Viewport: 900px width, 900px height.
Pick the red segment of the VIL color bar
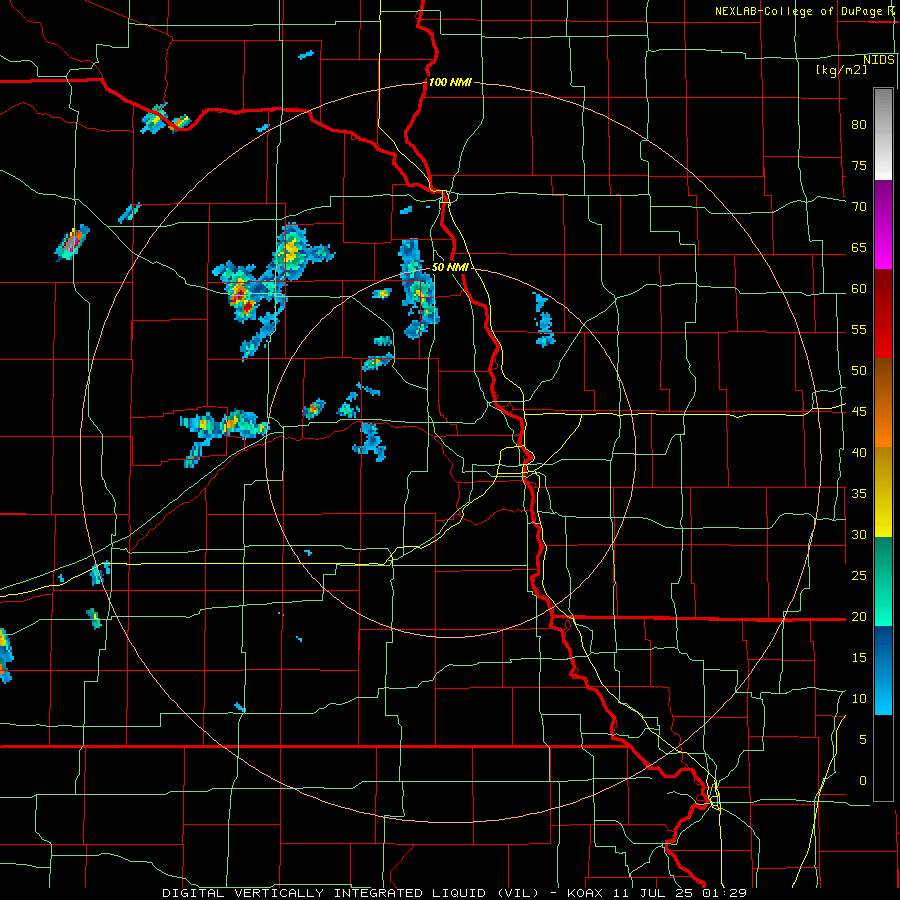point(883,314)
